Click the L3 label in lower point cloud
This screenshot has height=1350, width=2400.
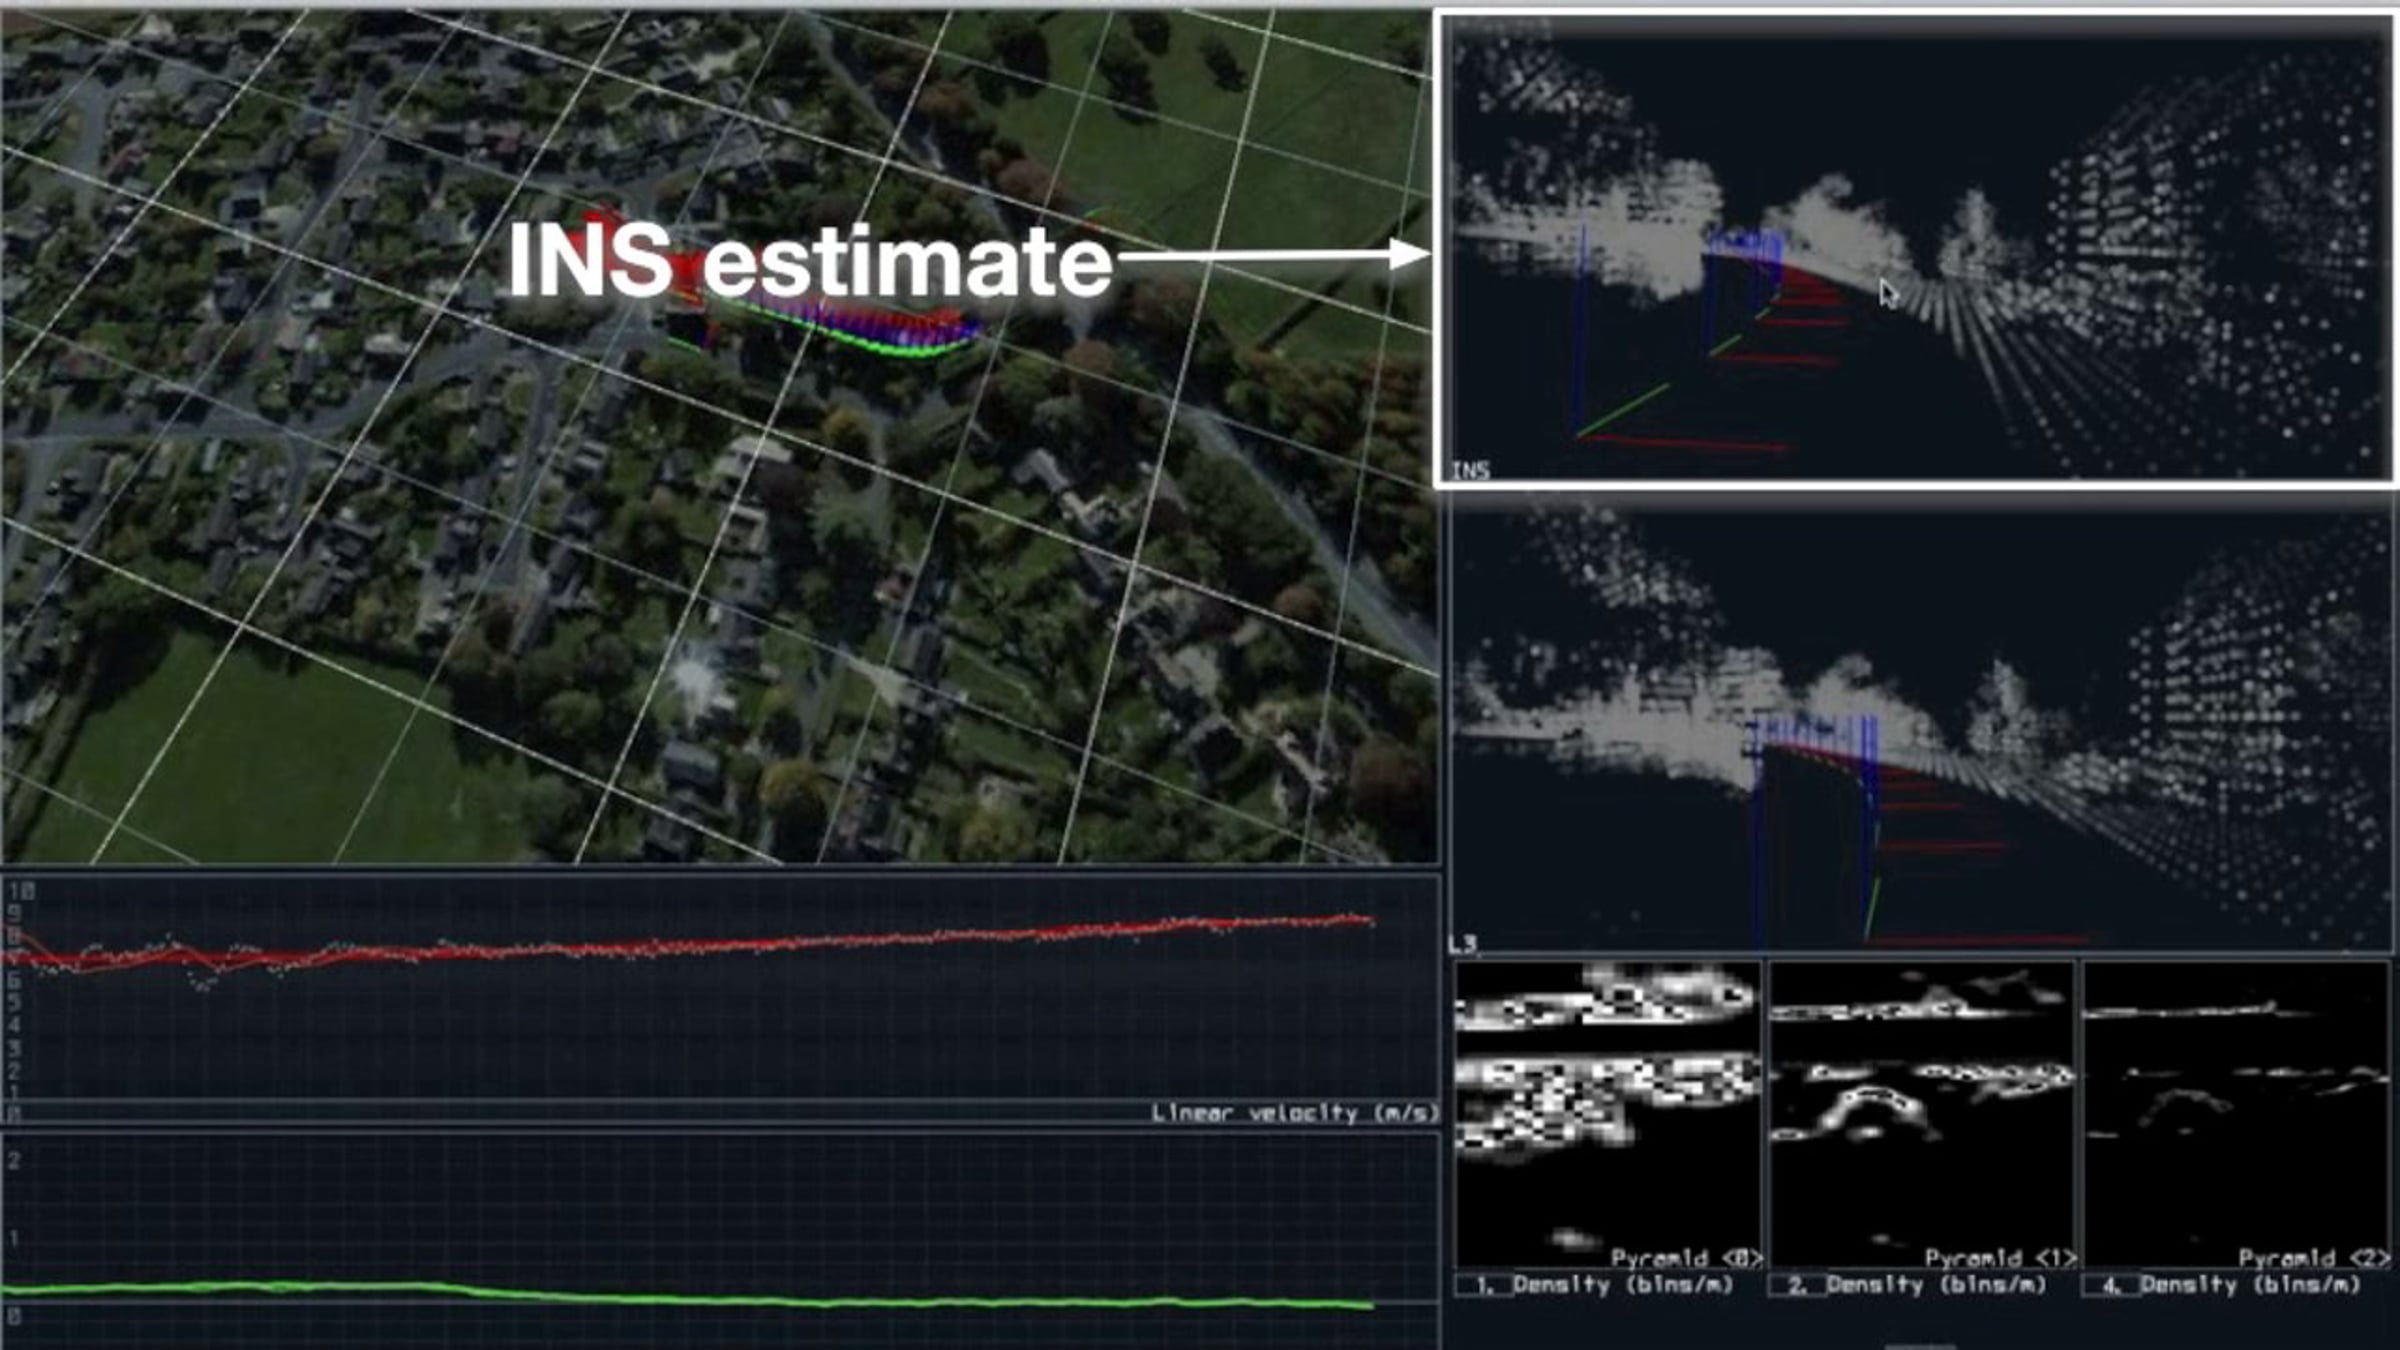point(1462,943)
